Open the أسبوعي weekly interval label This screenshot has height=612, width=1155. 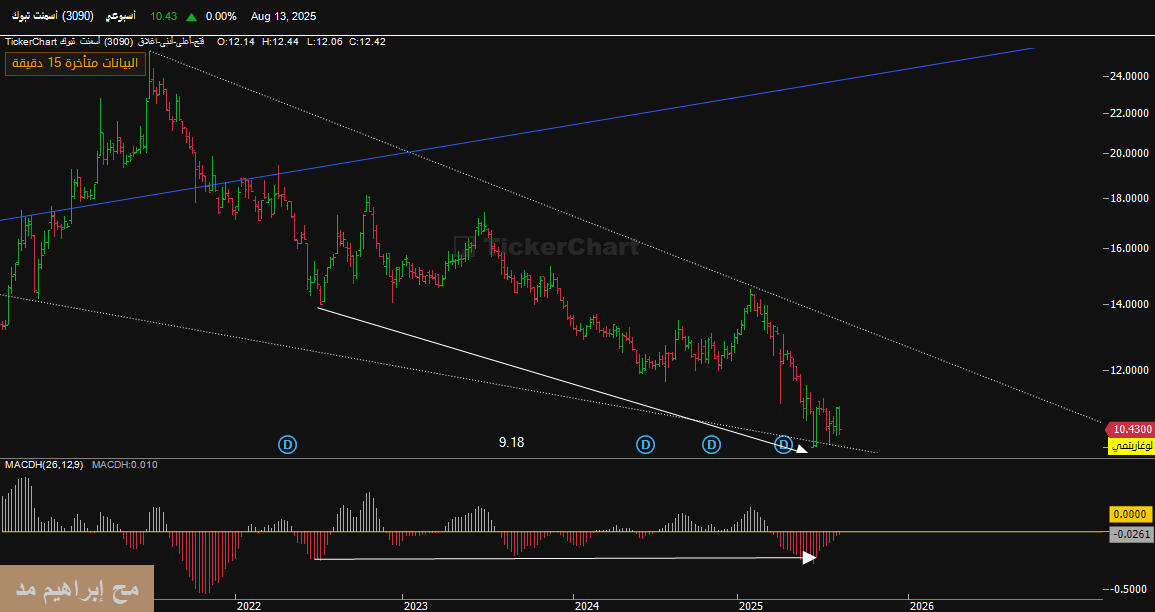(121, 15)
